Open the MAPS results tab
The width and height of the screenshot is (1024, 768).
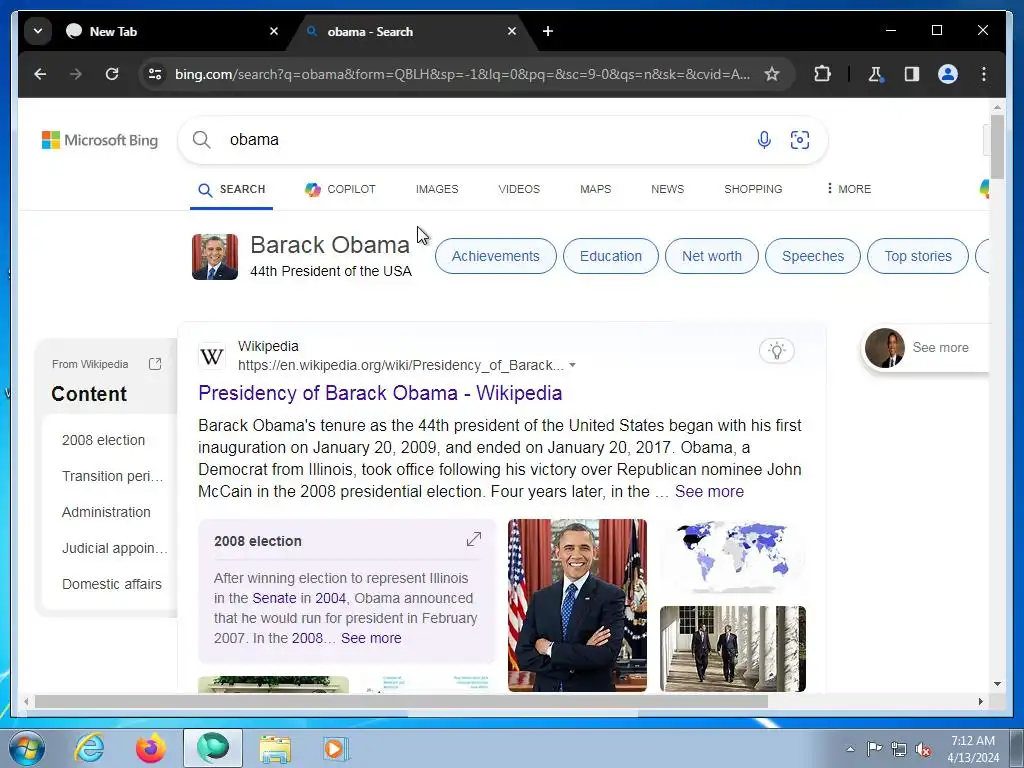click(x=596, y=189)
